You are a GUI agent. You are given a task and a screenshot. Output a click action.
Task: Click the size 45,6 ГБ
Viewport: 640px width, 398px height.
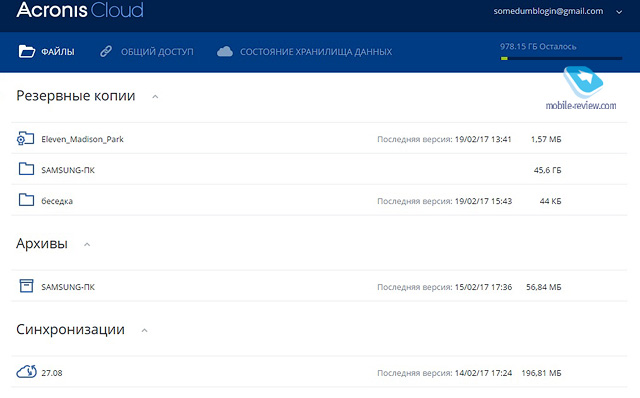point(547,170)
